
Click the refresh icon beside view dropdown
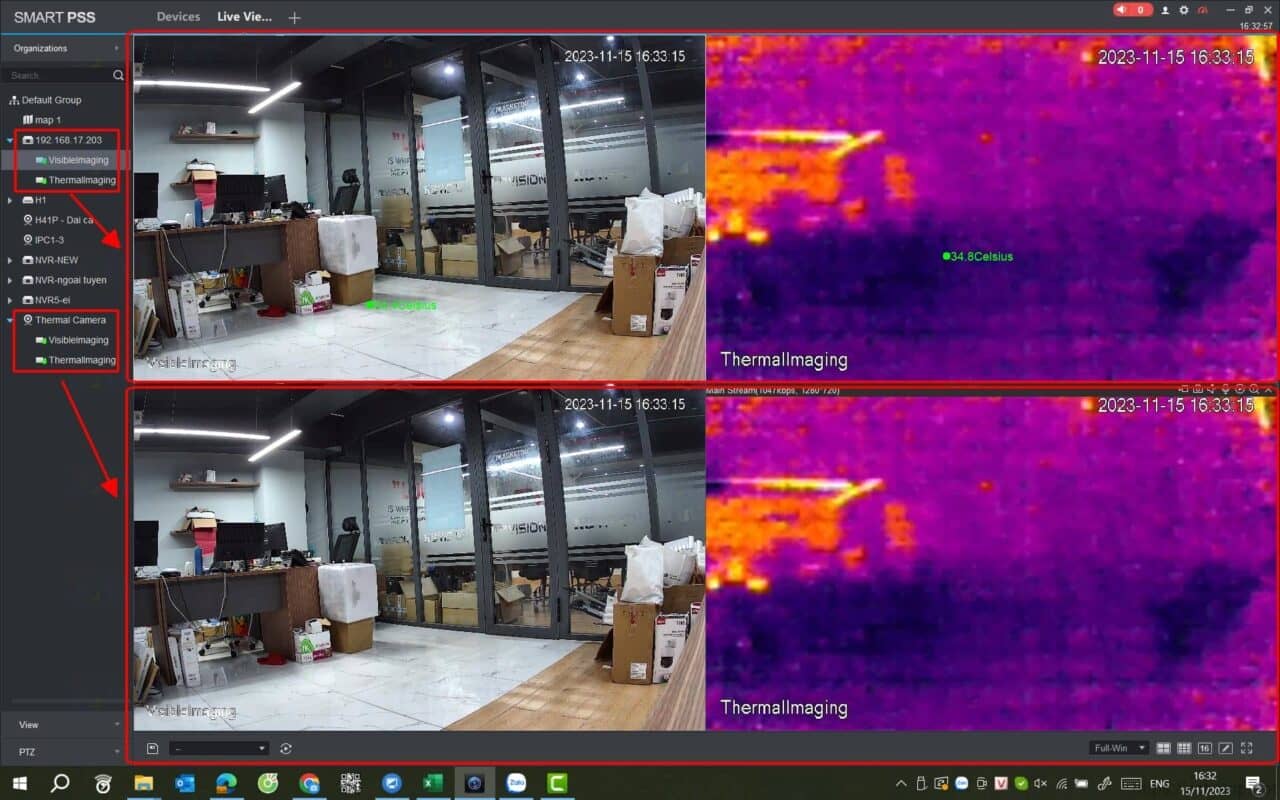(x=286, y=748)
